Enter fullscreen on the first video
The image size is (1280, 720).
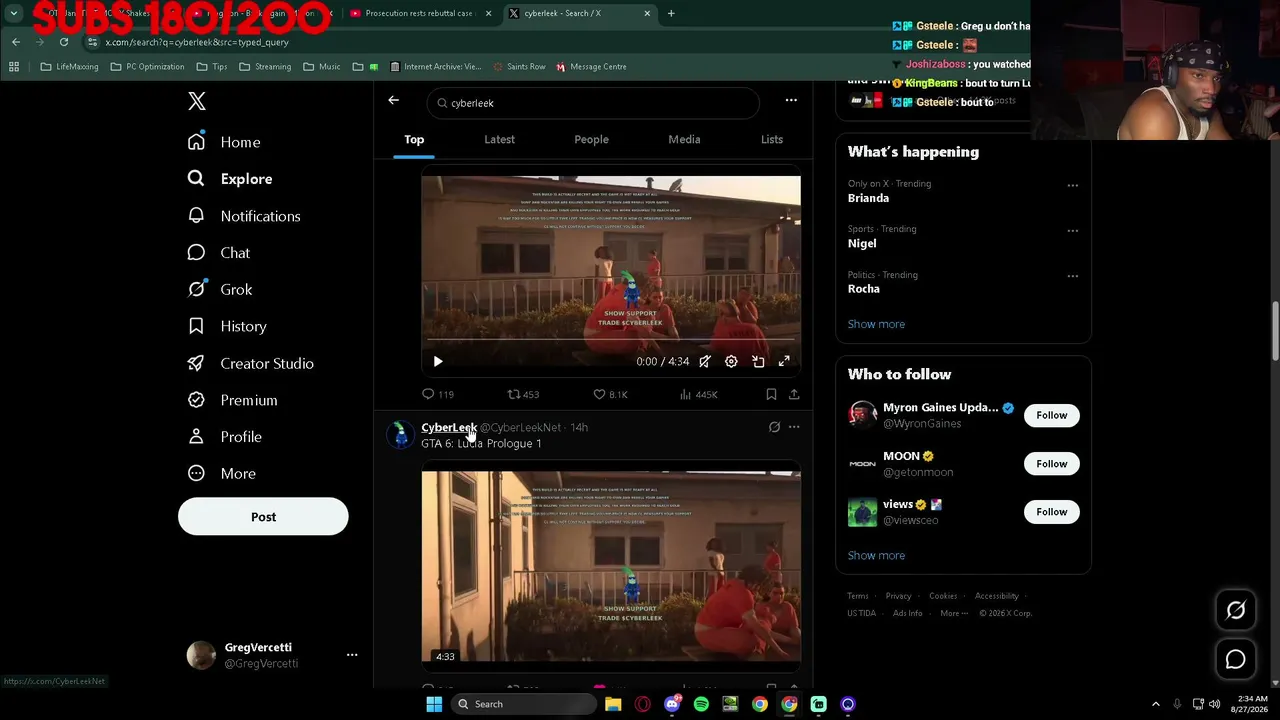click(784, 362)
